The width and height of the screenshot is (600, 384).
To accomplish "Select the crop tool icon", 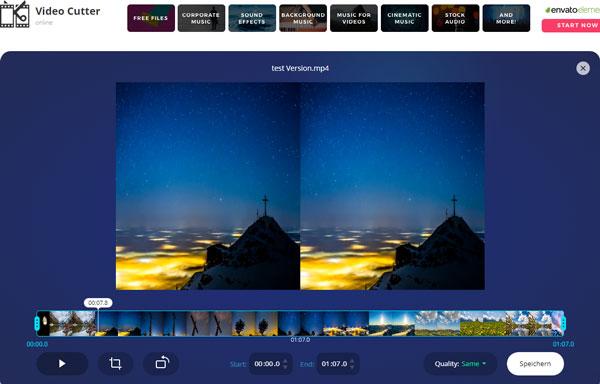I will click(116, 363).
